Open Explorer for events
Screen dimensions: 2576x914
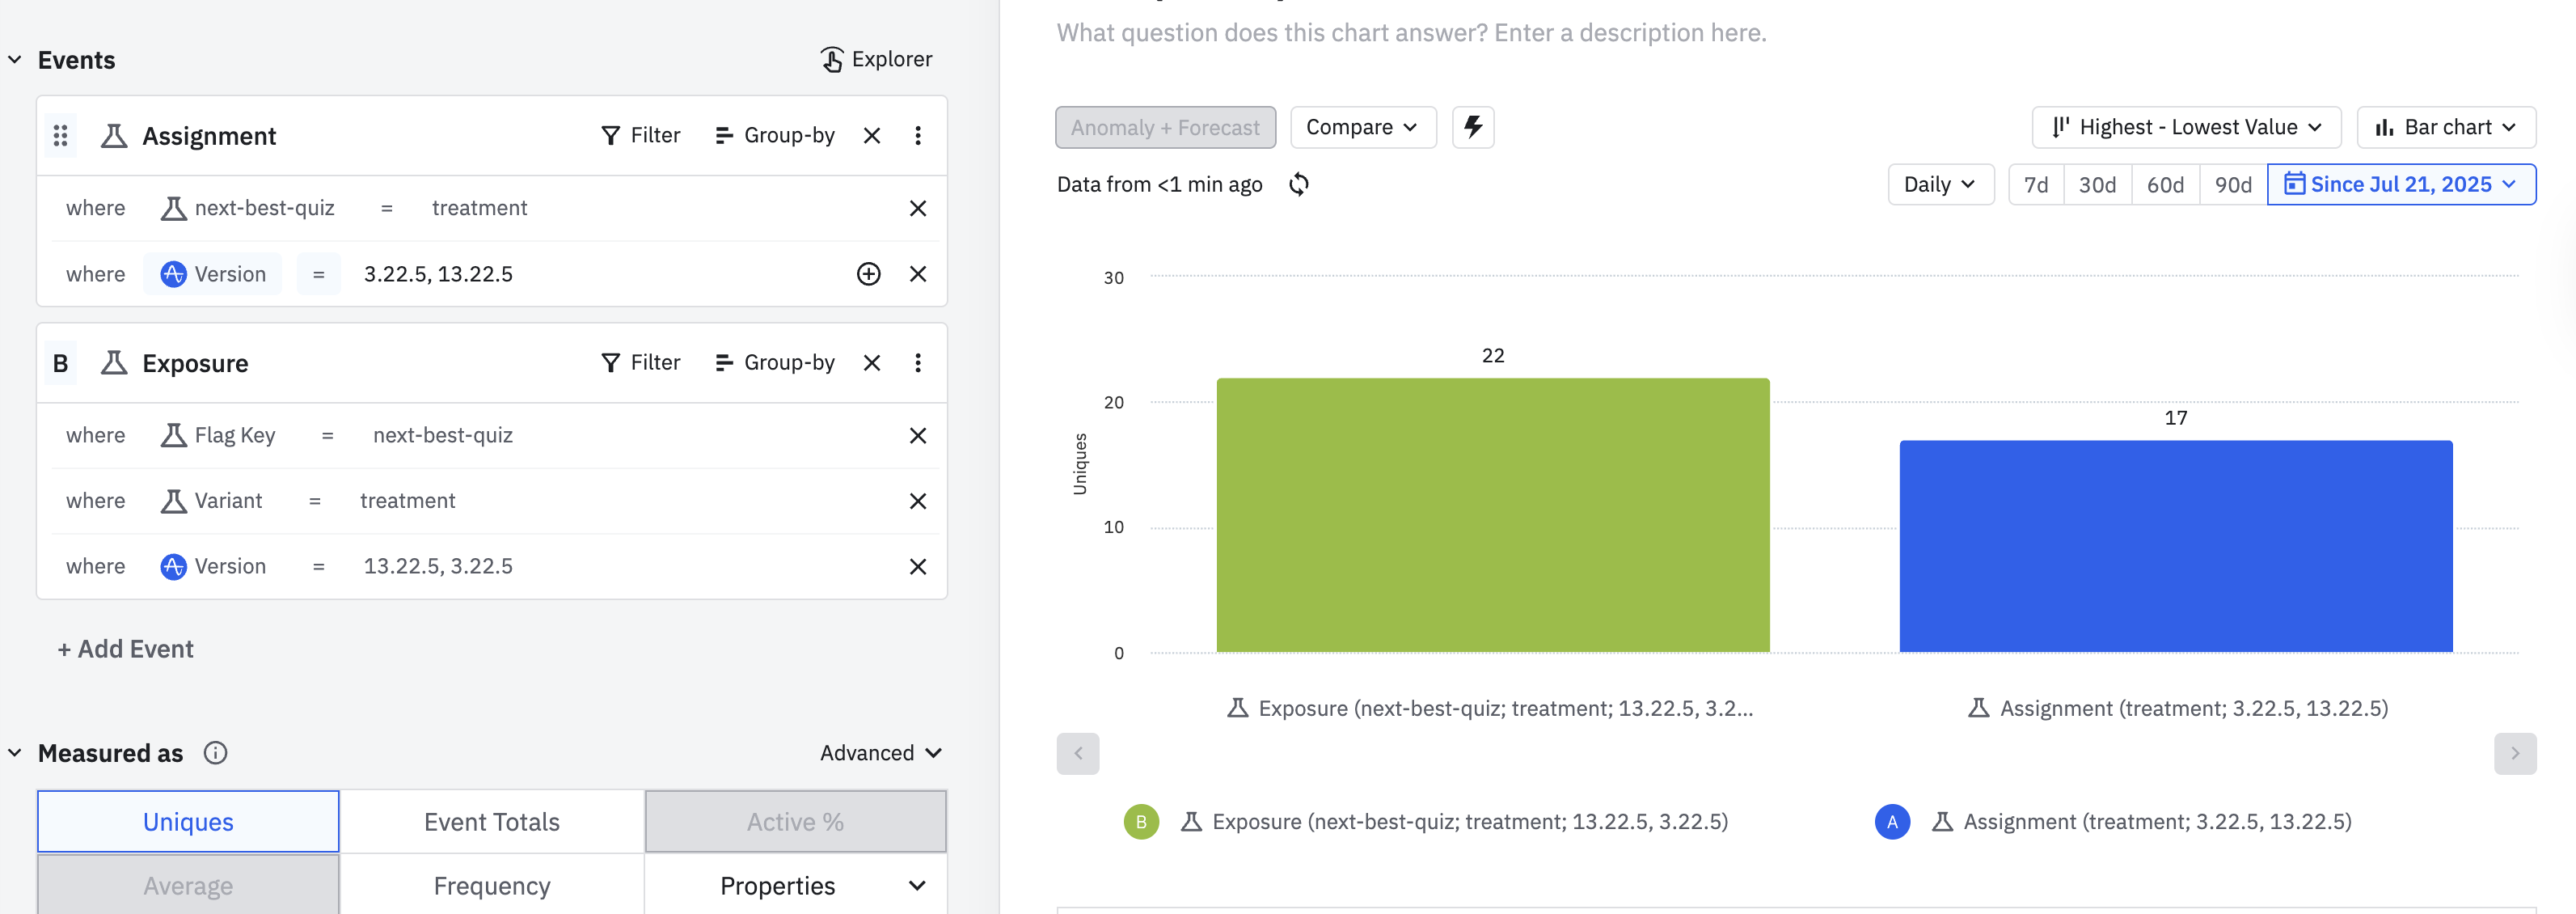[x=876, y=60]
